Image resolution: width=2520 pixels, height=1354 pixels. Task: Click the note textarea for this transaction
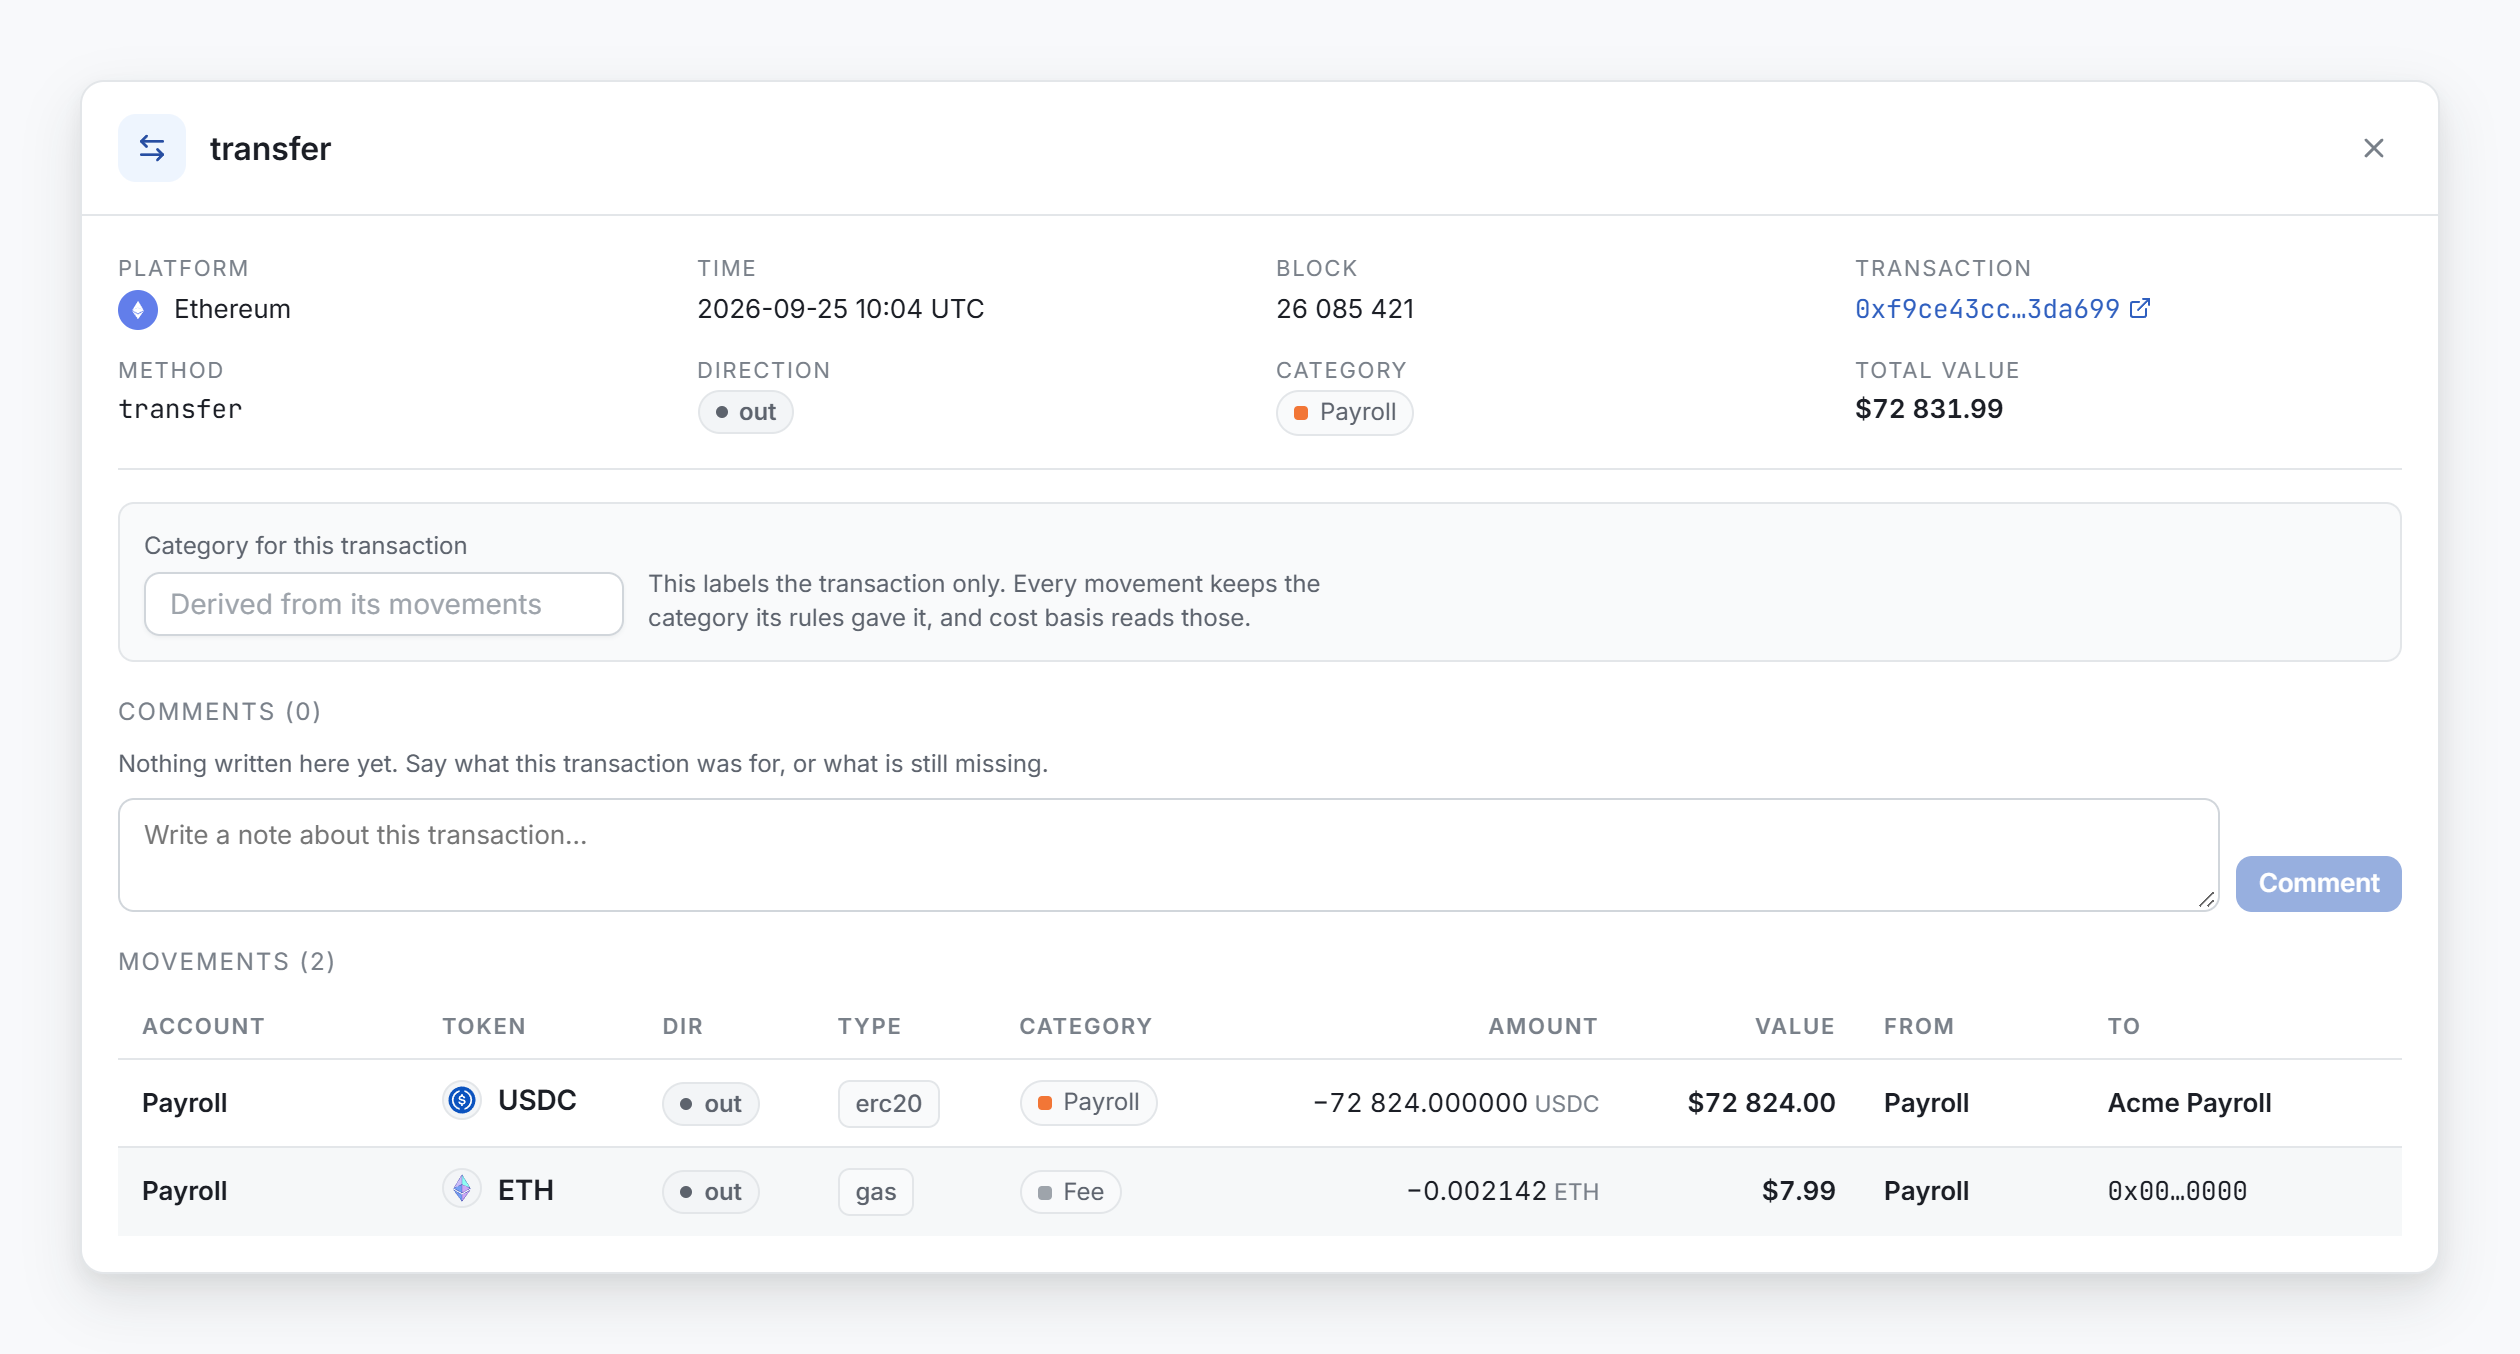coord(1168,855)
